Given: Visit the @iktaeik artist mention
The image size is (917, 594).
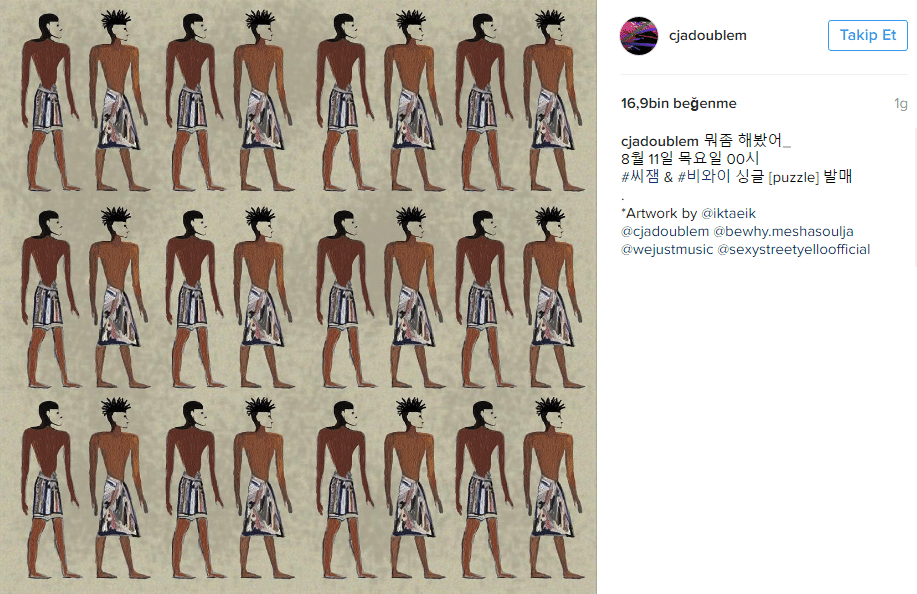Looking at the screenshot, I should point(728,213).
